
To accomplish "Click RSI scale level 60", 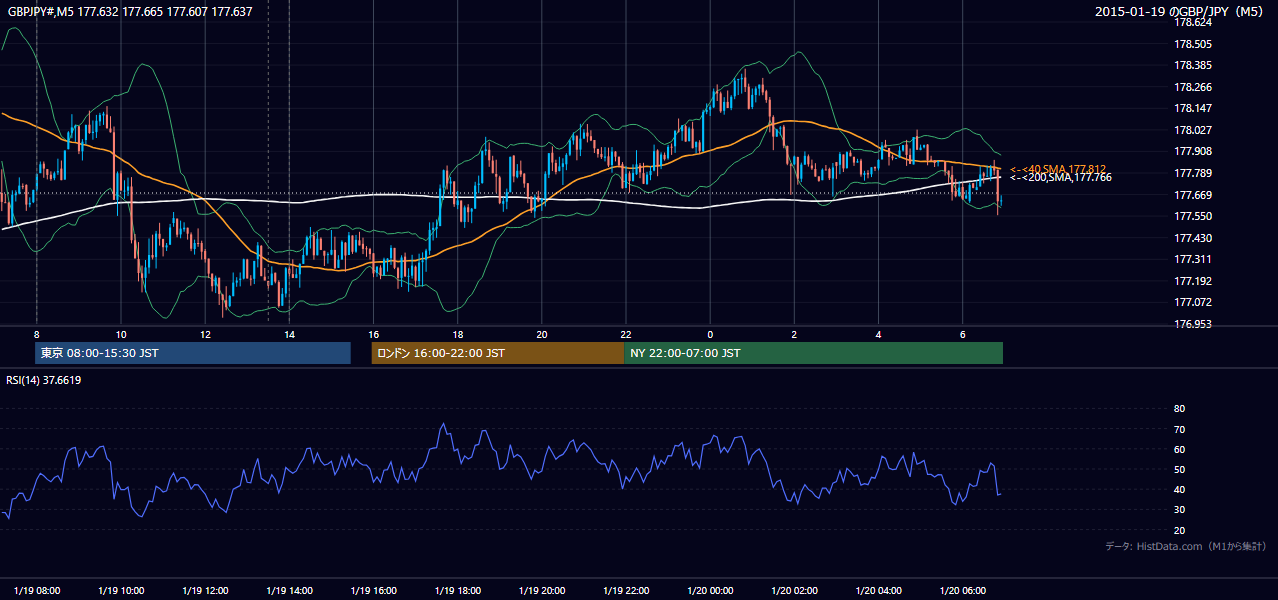I will click(1180, 449).
